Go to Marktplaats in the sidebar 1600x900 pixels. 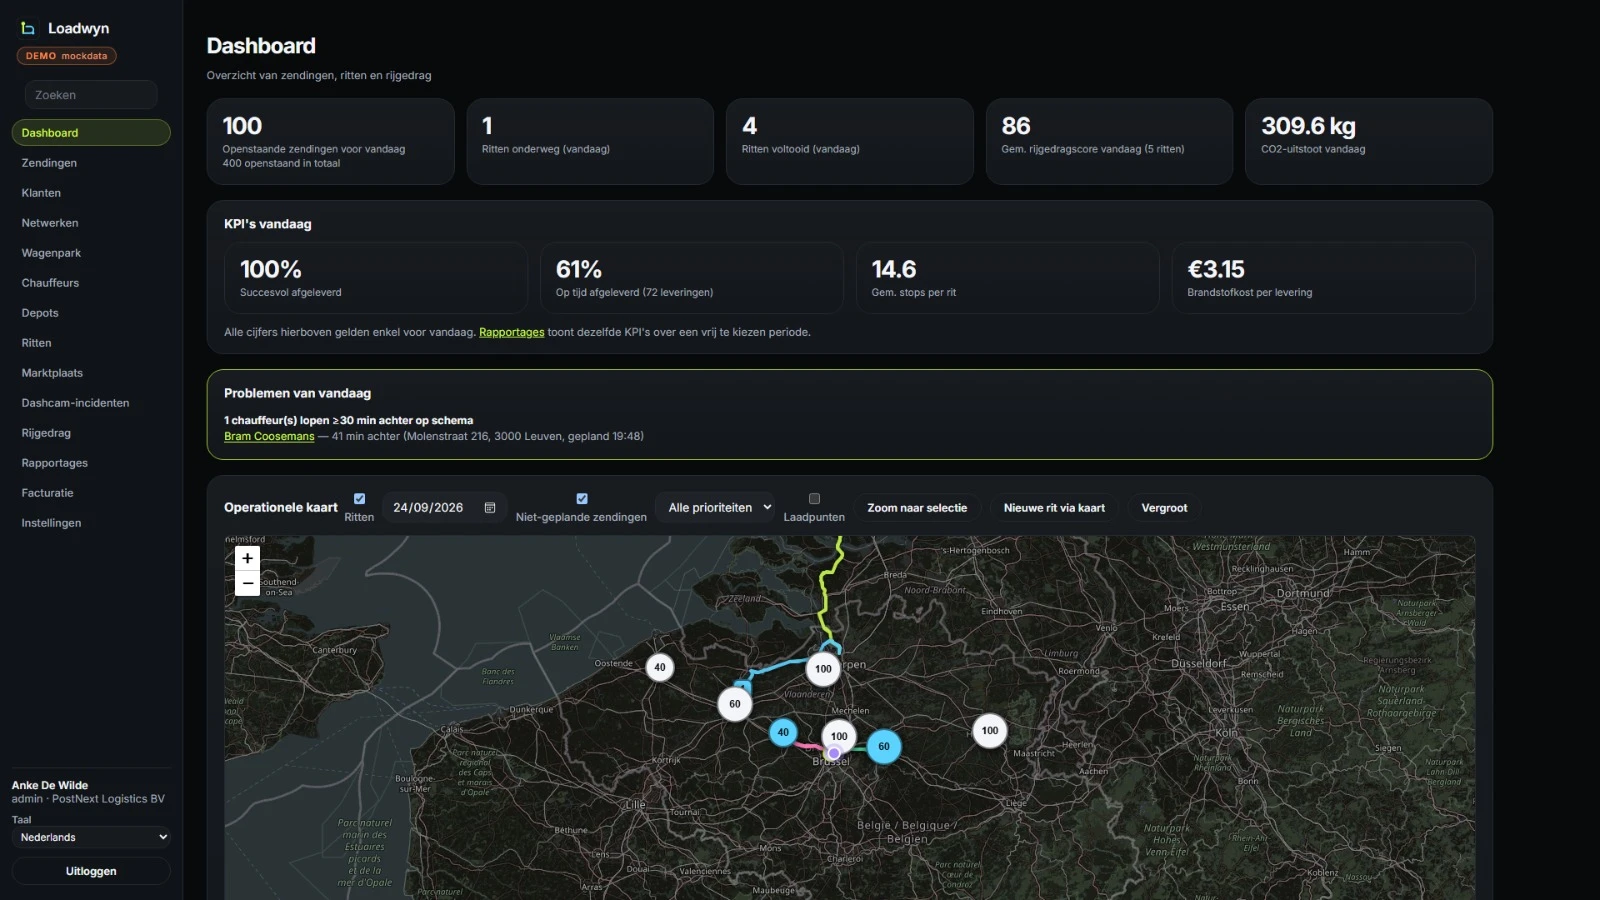coord(91,373)
